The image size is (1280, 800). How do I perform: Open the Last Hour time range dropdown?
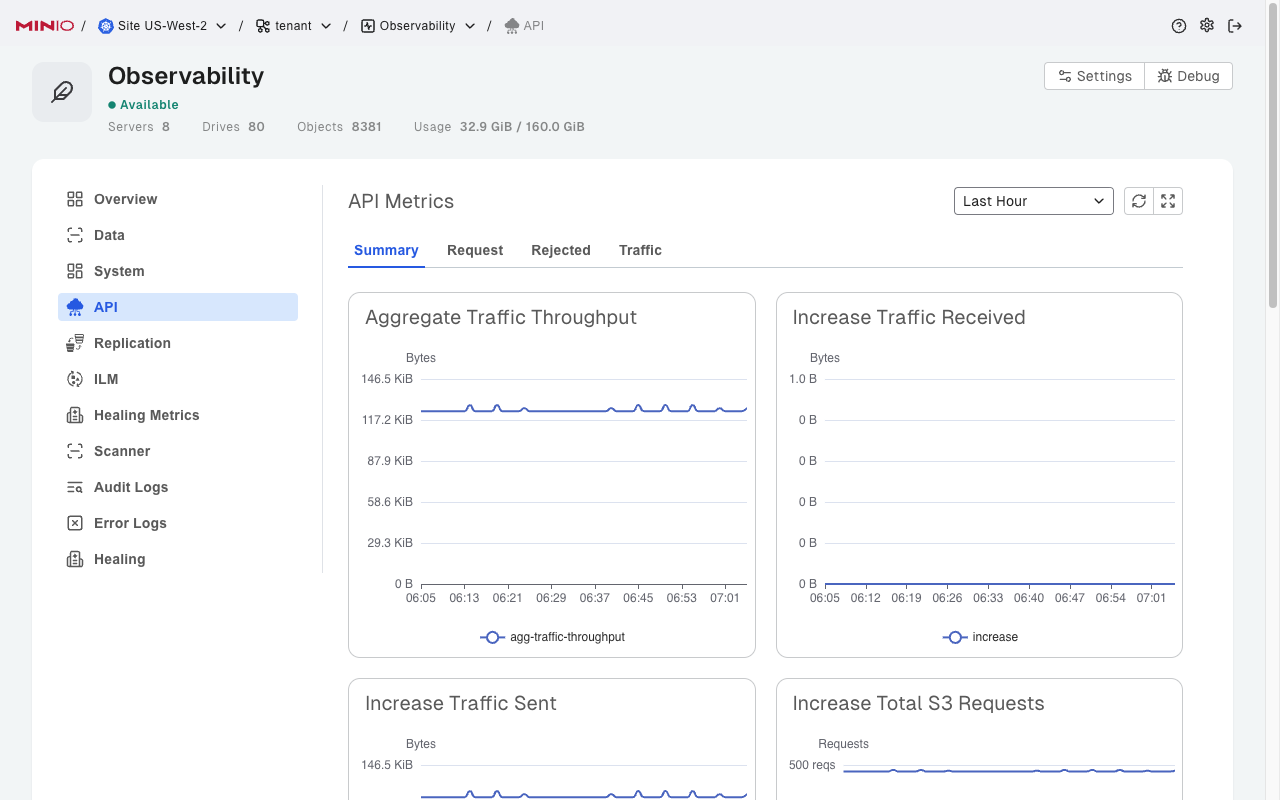coord(1033,201)
